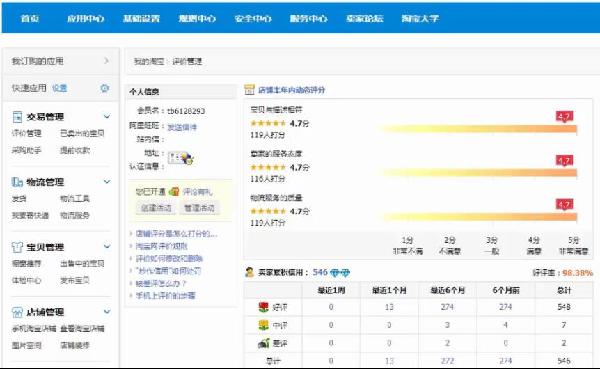Click the 评价有礼 gift icon

(174, 191)
